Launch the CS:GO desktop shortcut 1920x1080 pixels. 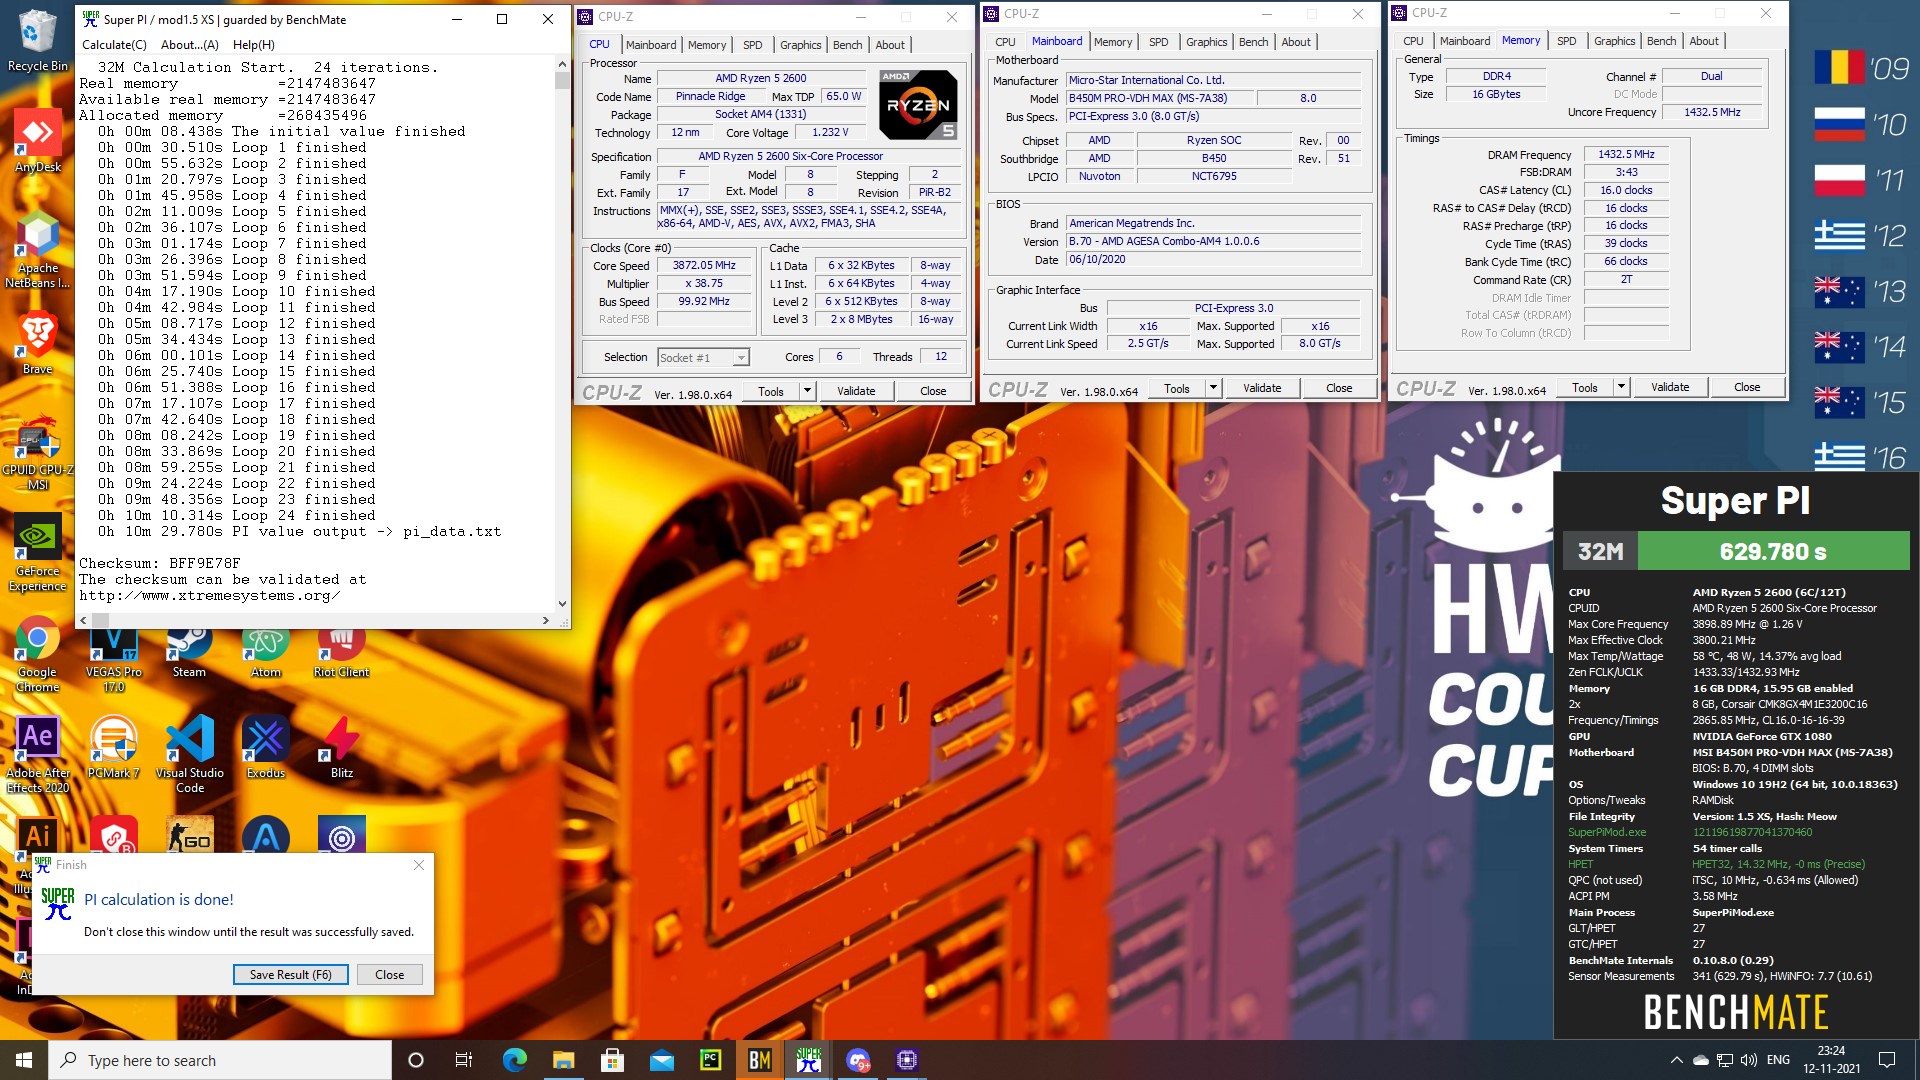(189, 836)
